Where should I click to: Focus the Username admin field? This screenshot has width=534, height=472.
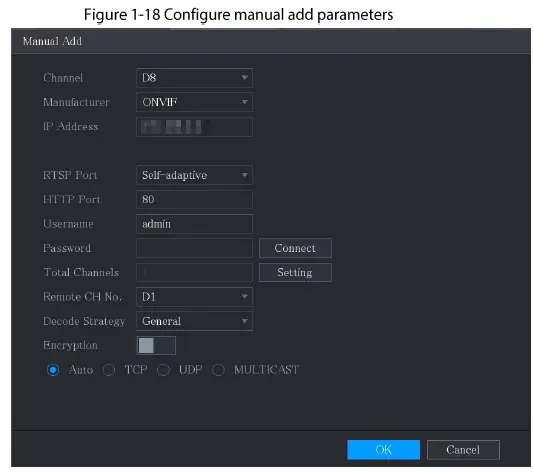194,224
